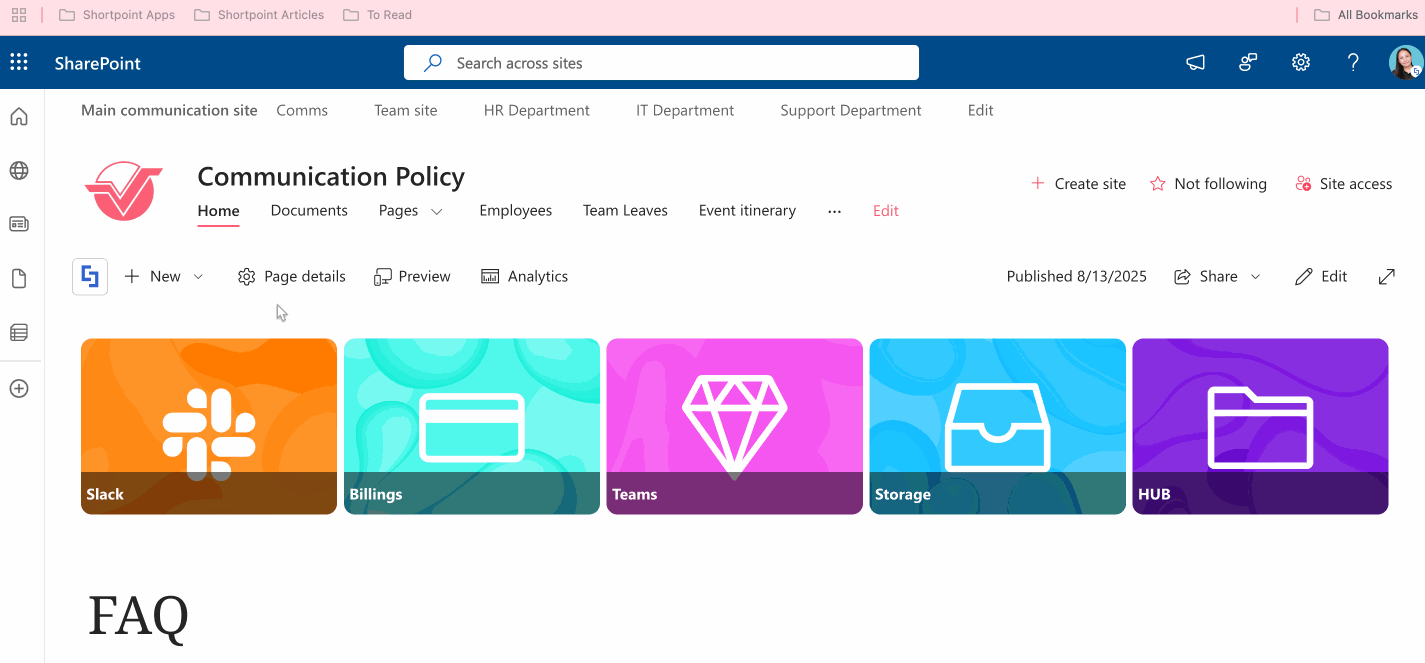Open My files page icon in sidebar
Image resolution: width=1425 pixels, height=663 pixels.
pyautogui.click(x=19, y=278)
